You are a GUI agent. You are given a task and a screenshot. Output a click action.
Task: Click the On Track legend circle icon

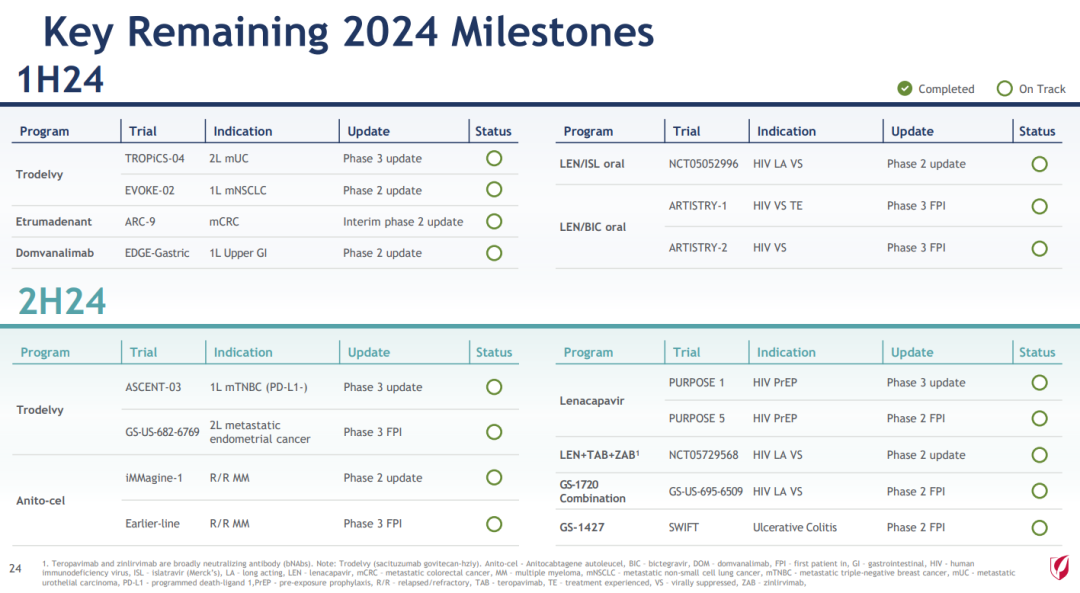coord(1005,89)
